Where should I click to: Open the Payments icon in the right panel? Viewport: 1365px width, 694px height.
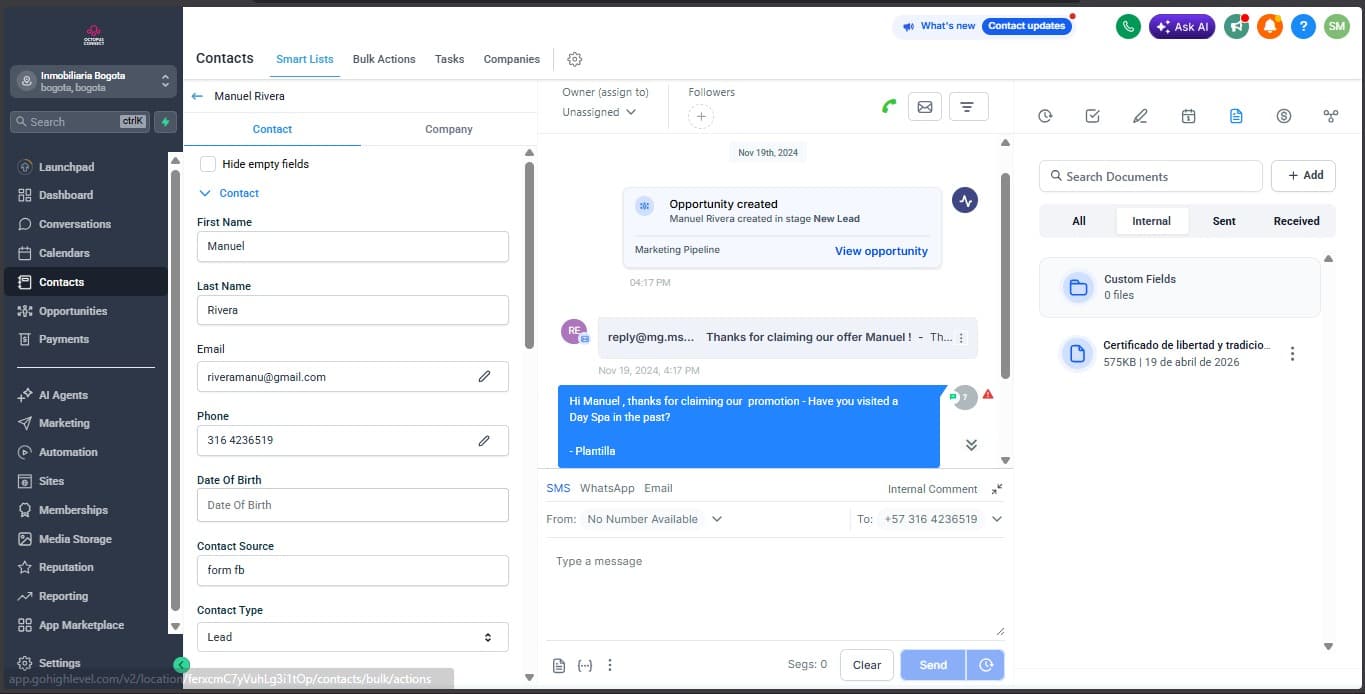(1284, 116)
